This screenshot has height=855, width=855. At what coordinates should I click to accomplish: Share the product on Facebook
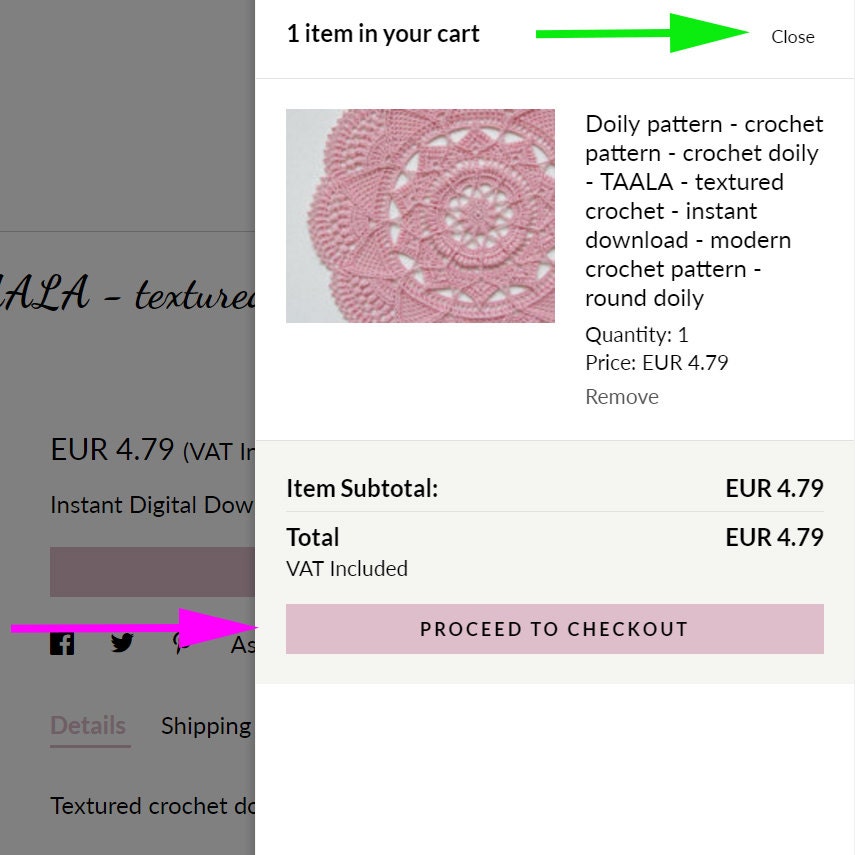point(62,643)
